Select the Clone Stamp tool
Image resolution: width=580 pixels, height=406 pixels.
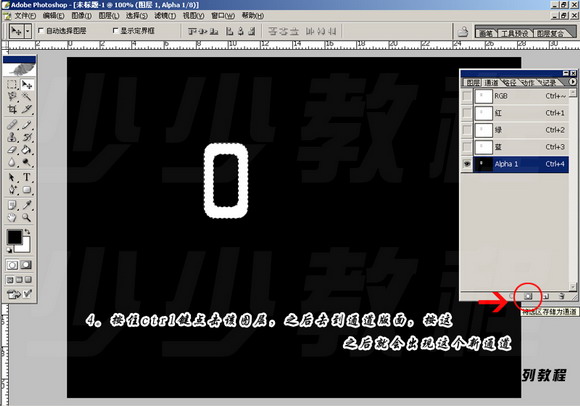pos(12,137)
